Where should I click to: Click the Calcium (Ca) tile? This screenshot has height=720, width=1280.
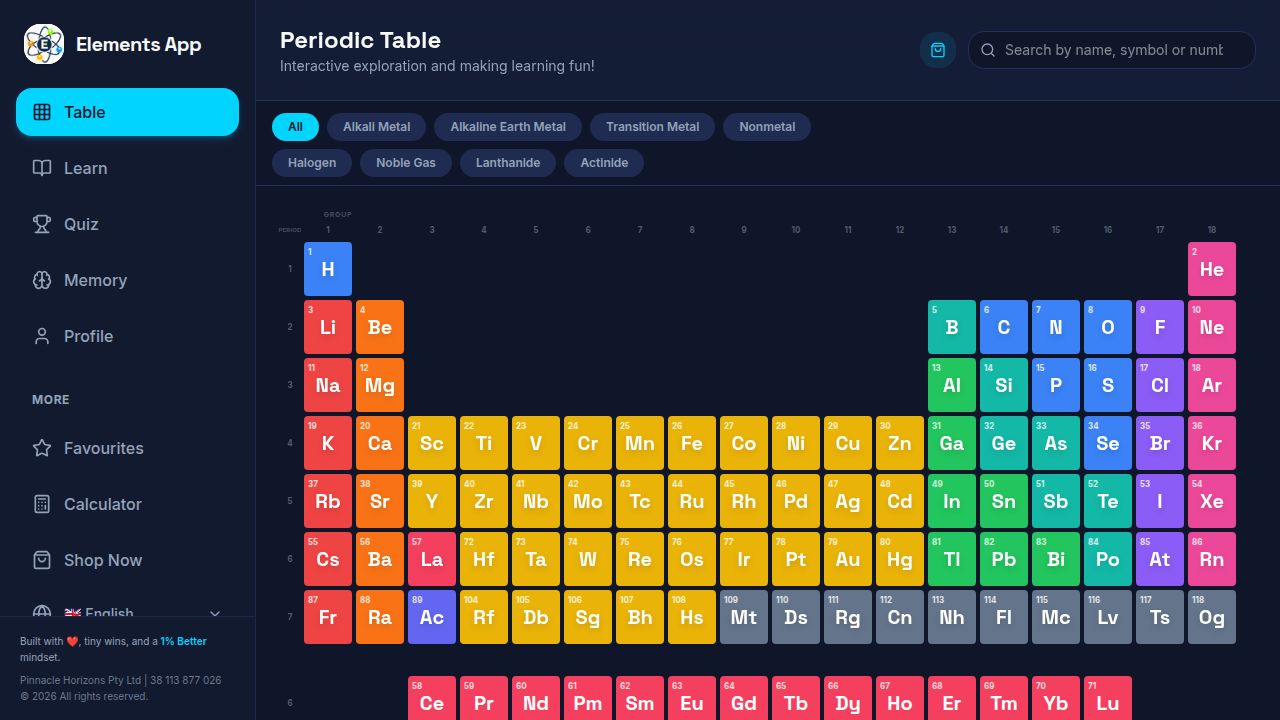coord(380,443)
